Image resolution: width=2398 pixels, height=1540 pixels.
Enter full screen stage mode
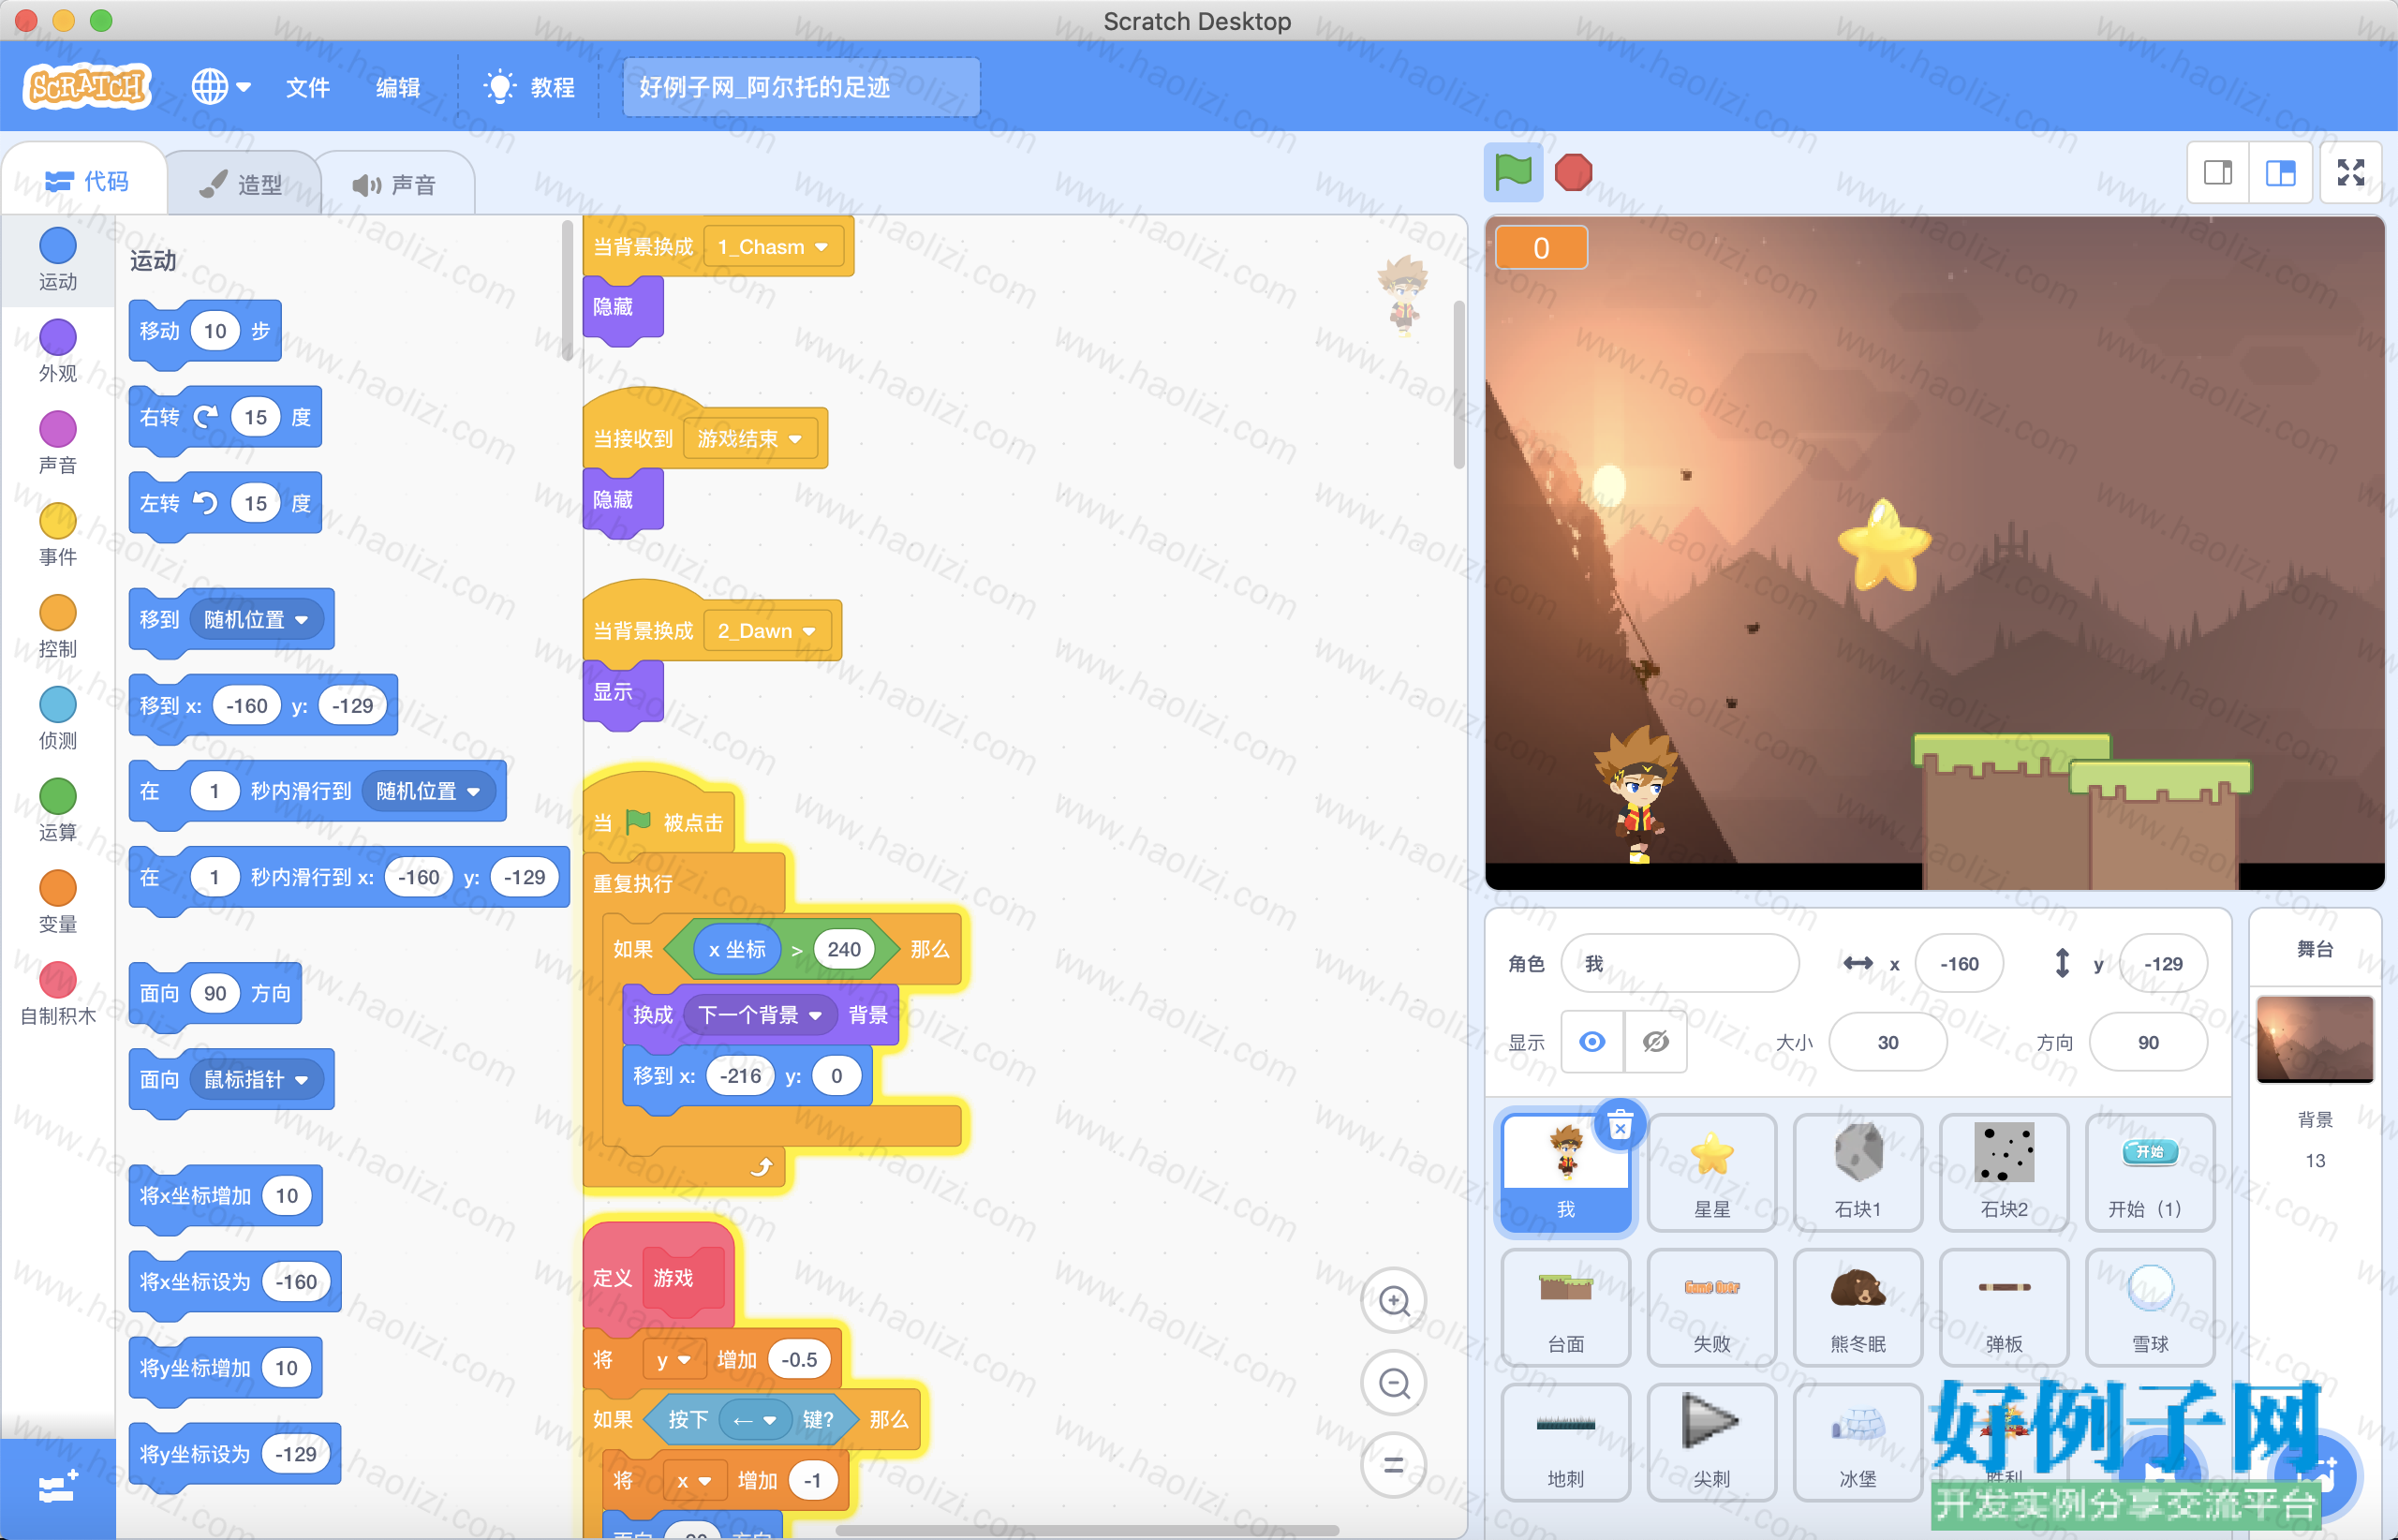(x=2351, y=172)
